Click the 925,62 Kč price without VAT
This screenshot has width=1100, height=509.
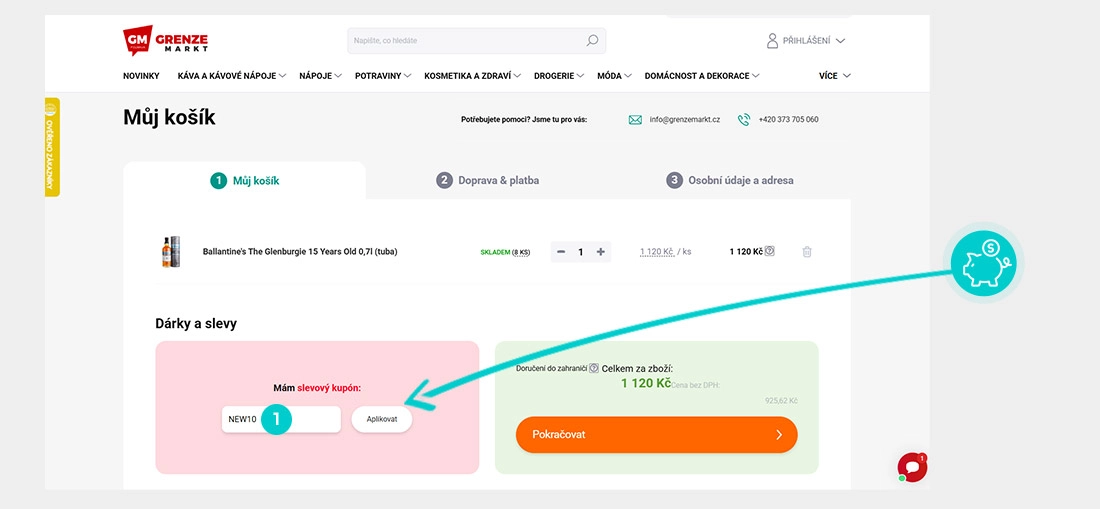pyautogui.click(x=781, y=401)
